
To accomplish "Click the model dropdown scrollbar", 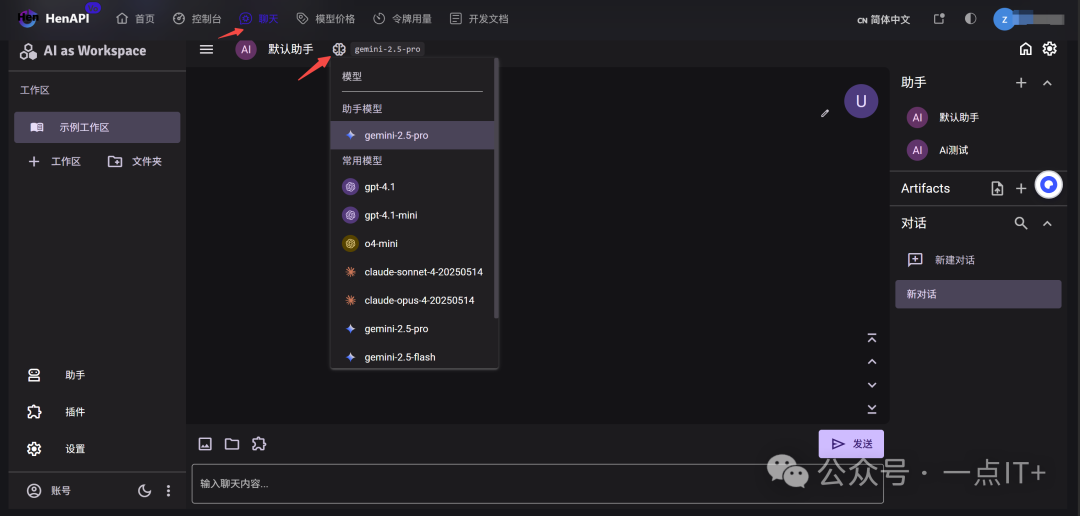I will (x=497, y=187).
